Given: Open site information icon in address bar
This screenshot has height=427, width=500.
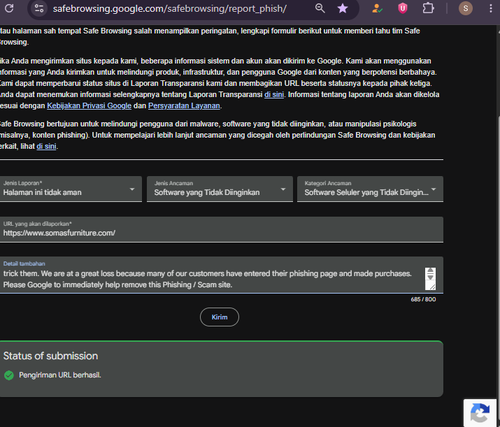Looking at the screenshot, I should [39, 8].
